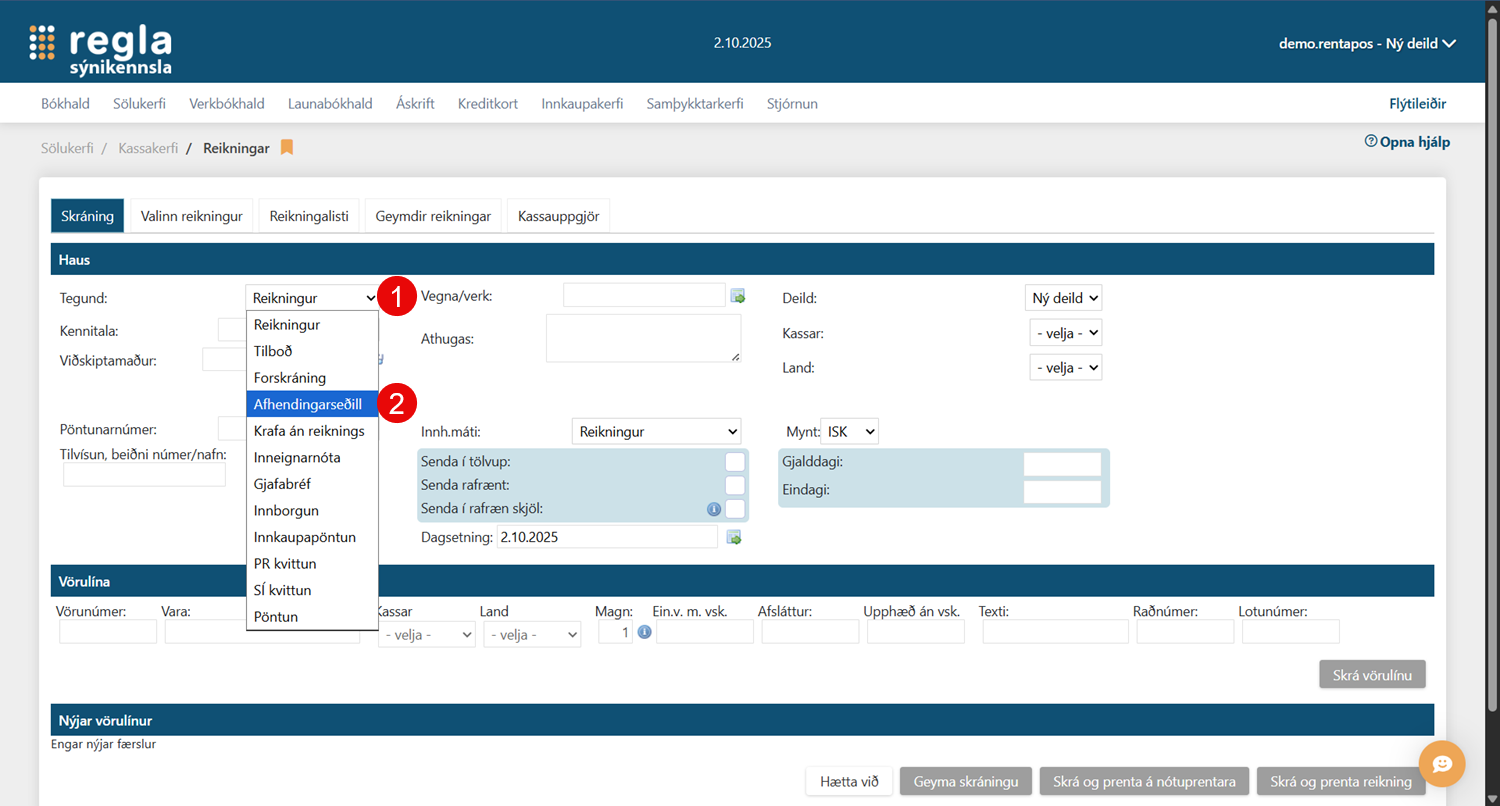Open the Deild dropdown showing Ný deild
Screen dimensions: 1500x806
[1063, 298]
